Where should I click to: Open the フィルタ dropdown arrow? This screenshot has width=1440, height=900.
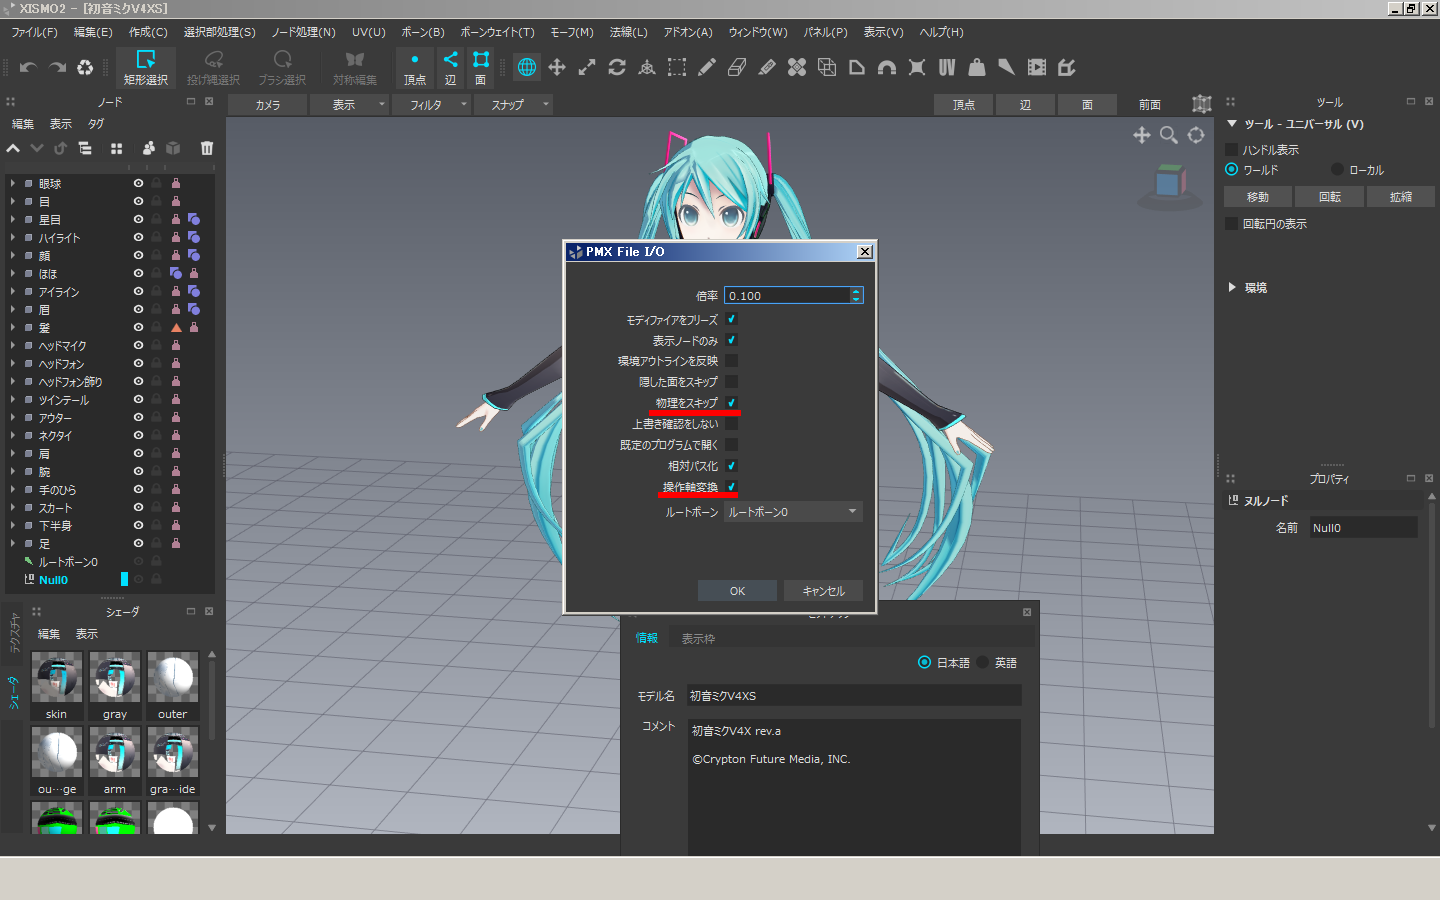[464, 104]
